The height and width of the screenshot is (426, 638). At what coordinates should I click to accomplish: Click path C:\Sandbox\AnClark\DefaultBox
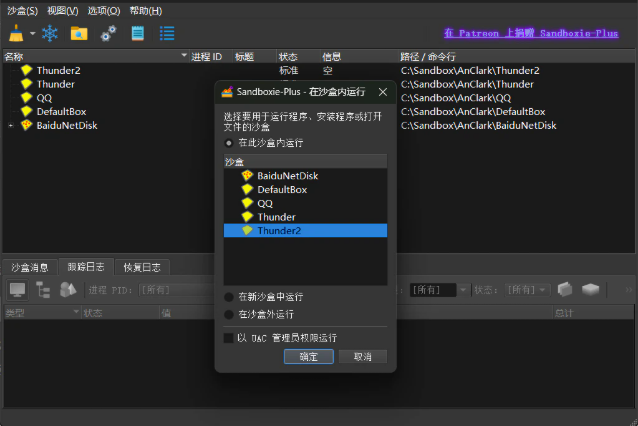473,111
